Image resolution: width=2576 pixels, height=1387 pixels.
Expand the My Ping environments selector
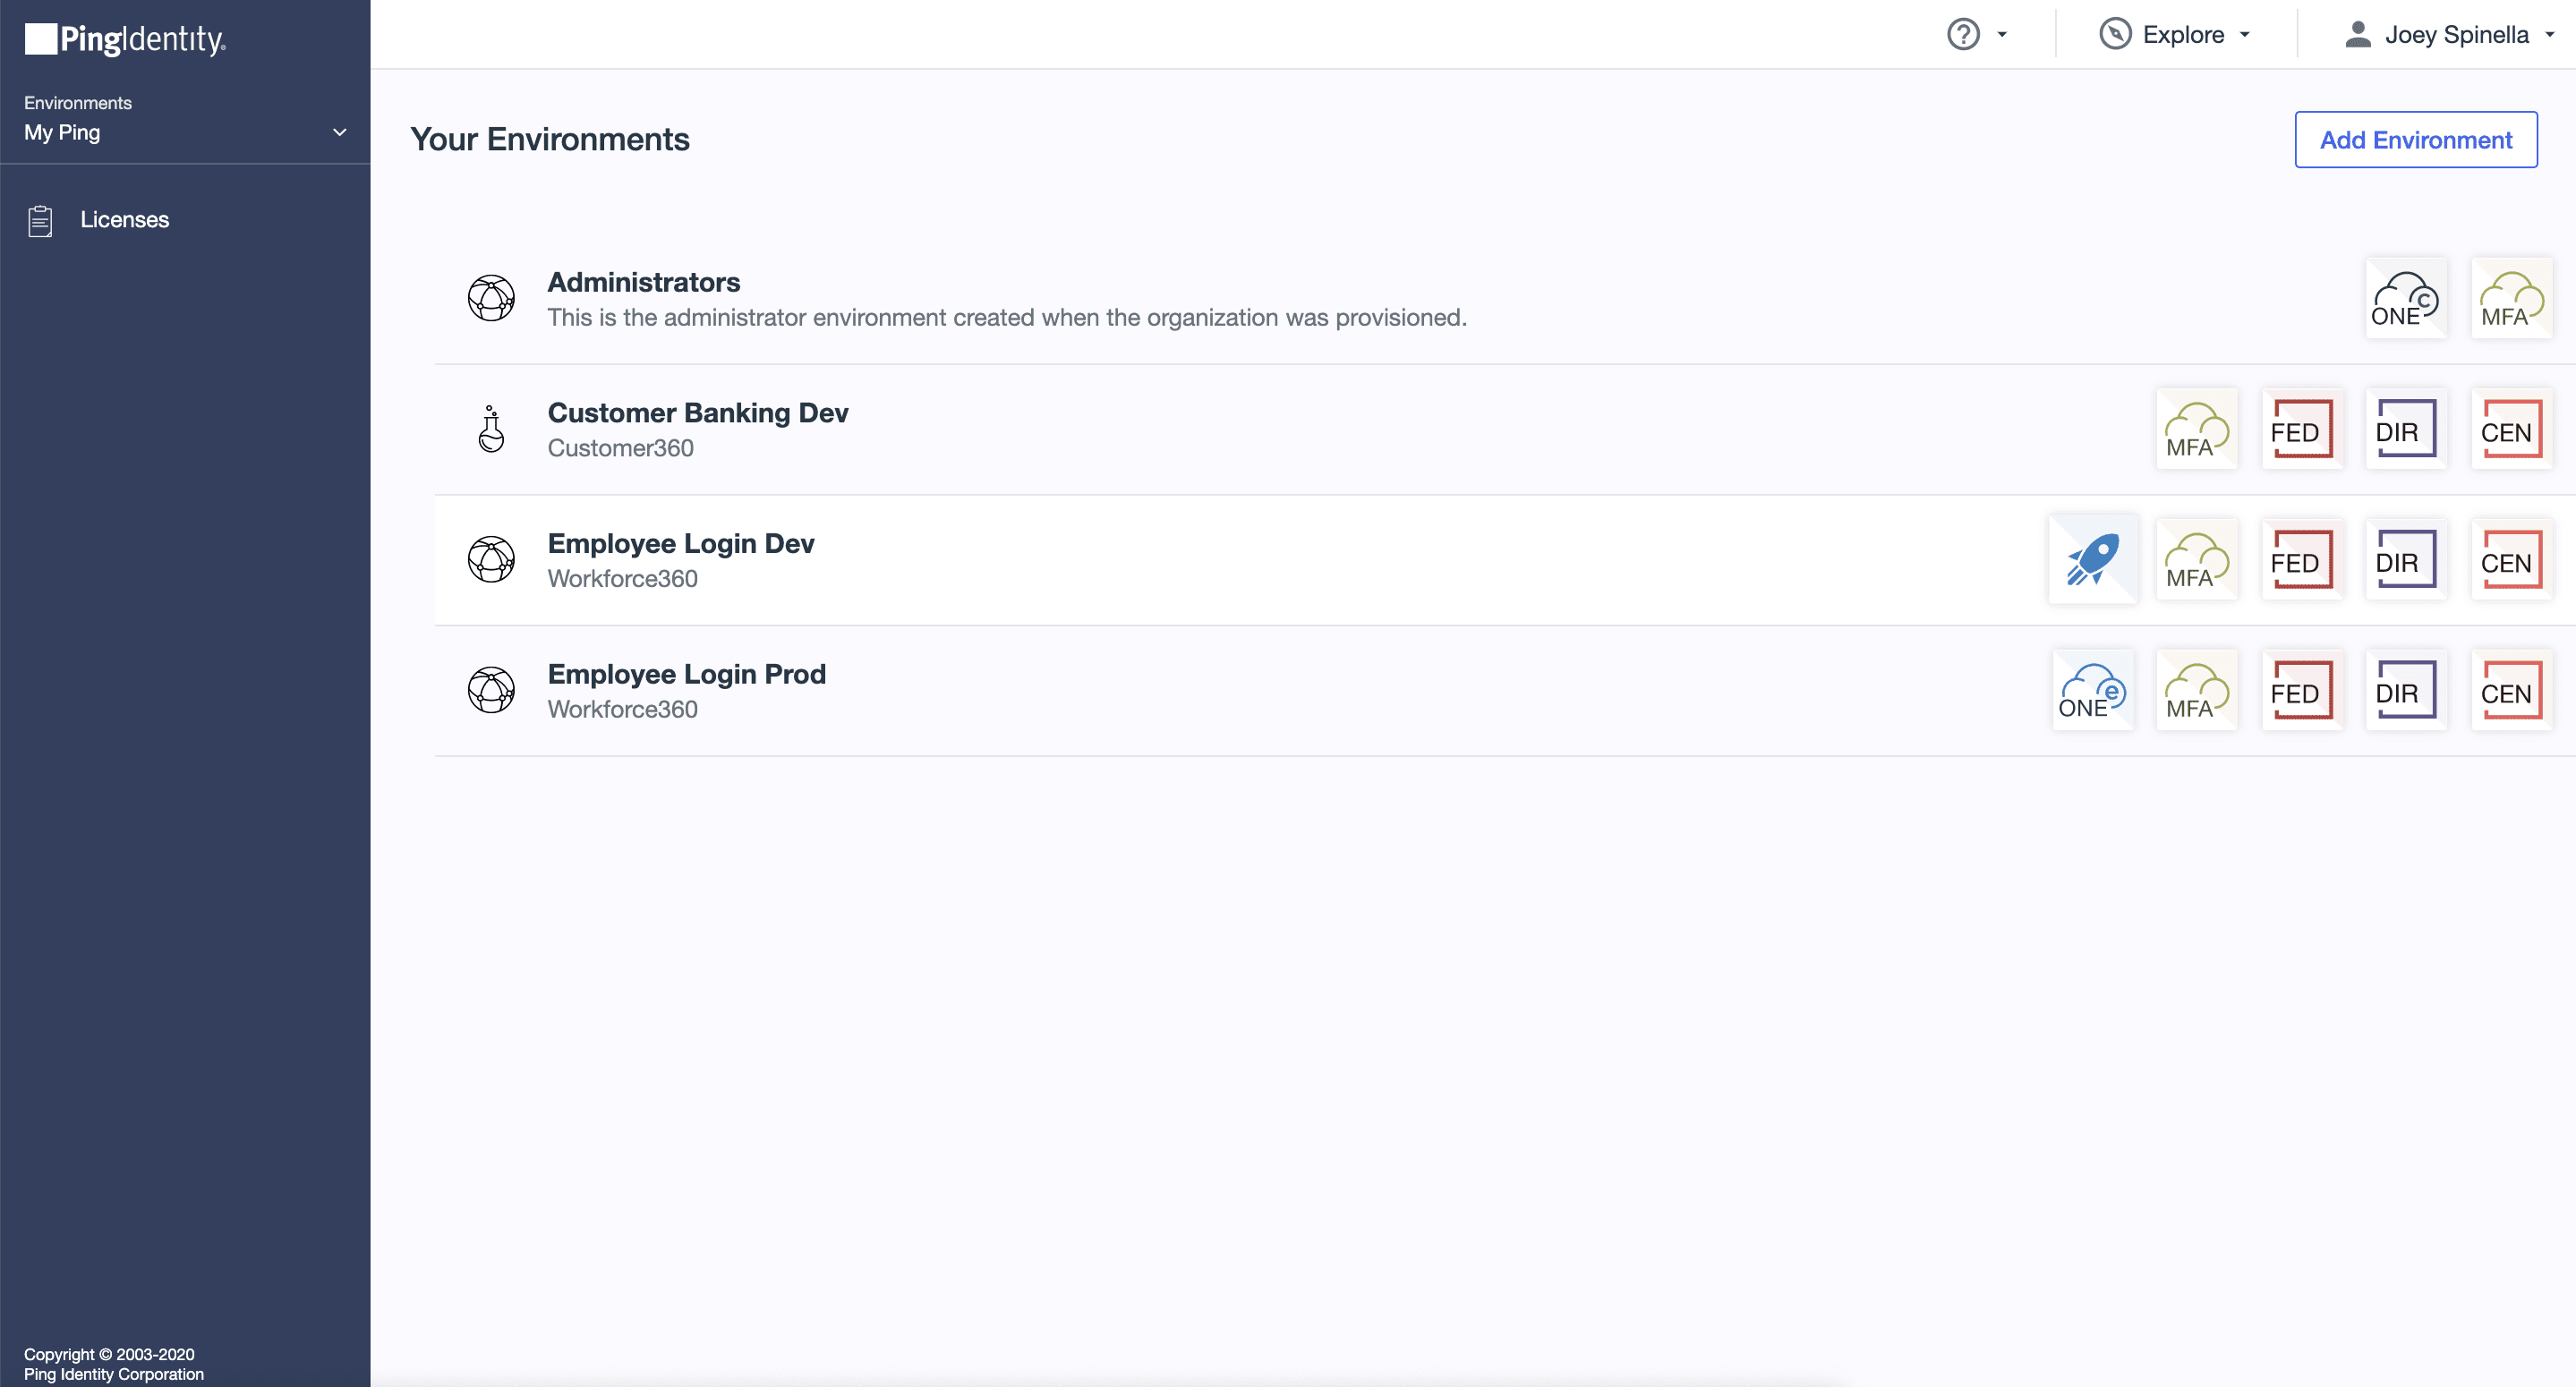pyautogui.click(x=185, y=132)
